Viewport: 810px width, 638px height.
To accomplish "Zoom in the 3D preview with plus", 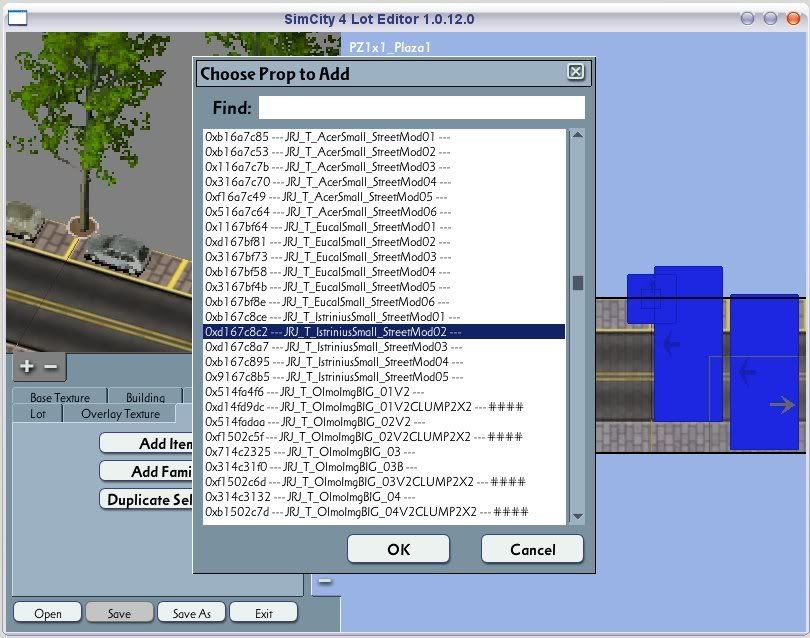I will pyautogui.click(x=27, y=366).
